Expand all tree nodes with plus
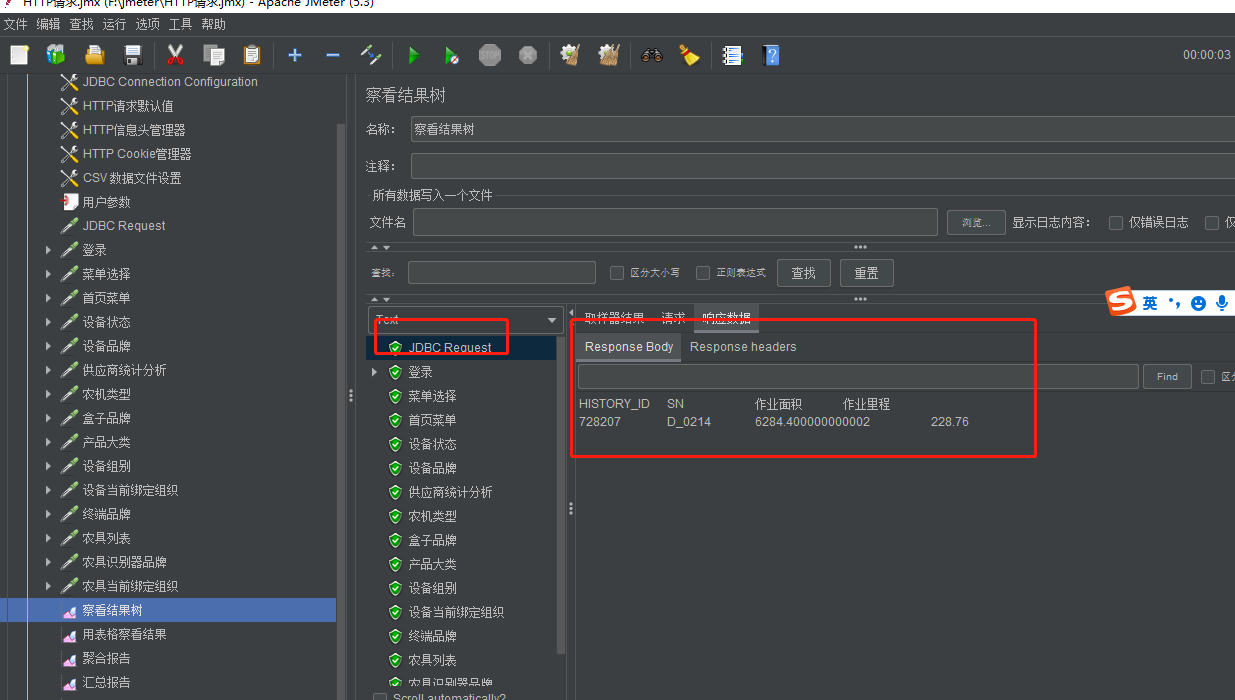This screenshot has width=1235, height=700. (x=295, y=55)
